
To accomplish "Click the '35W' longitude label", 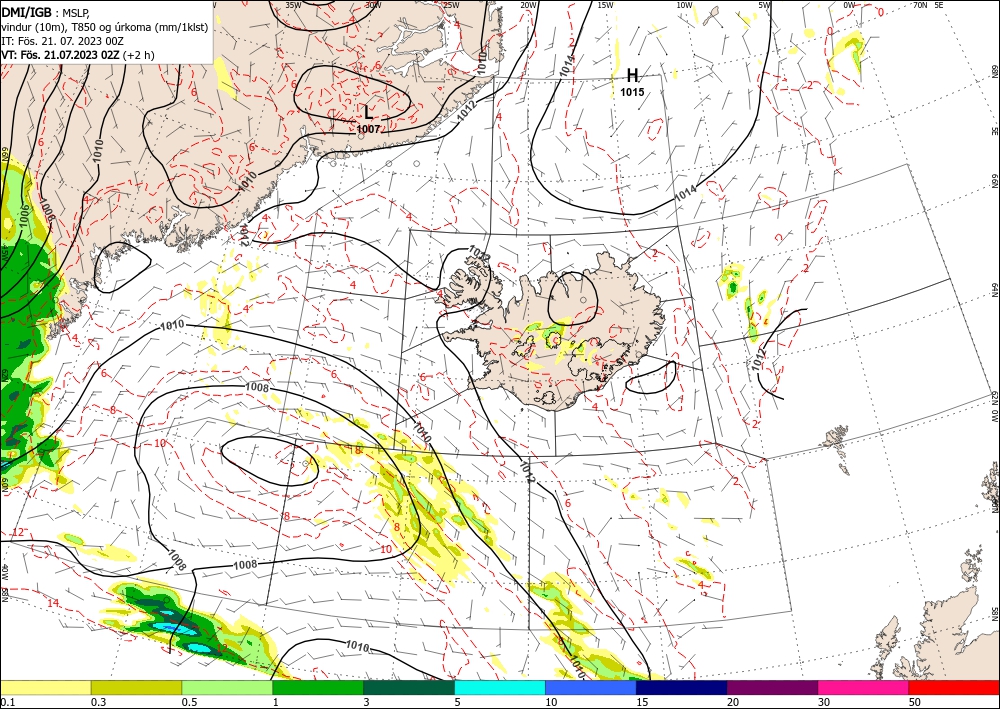I will point(293,5).
